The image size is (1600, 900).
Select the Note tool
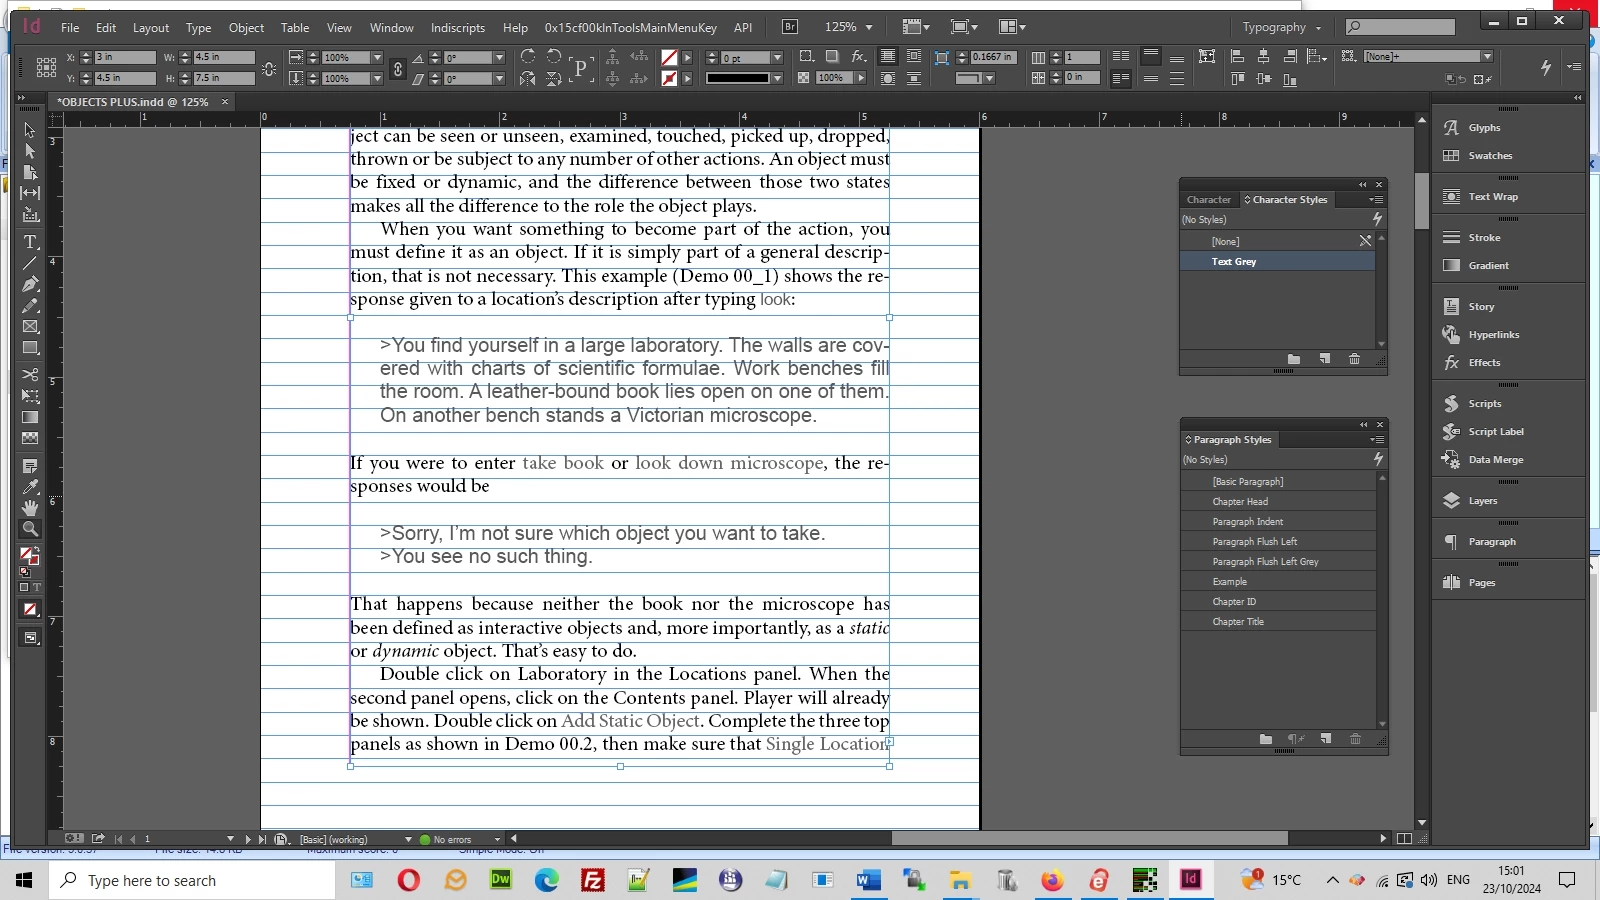point(30,466)
